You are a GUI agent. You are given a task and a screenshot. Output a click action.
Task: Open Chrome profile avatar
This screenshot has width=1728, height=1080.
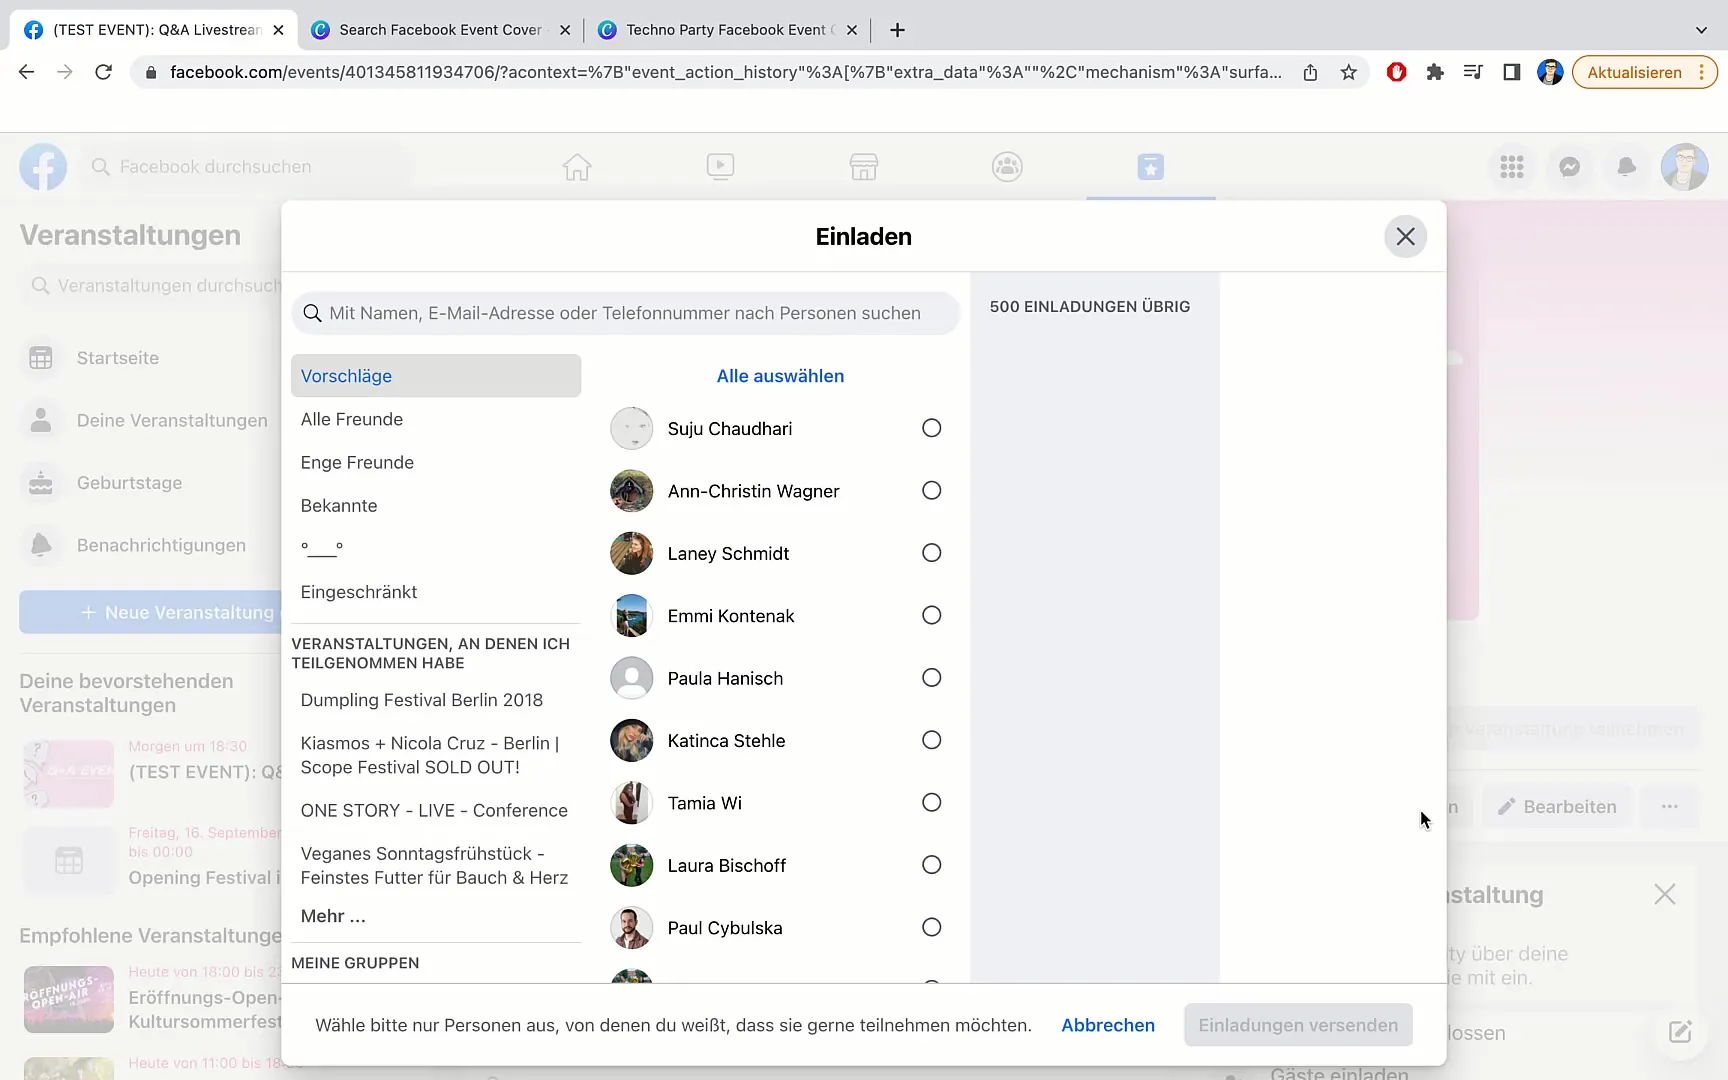click(x=1550, y=72)
